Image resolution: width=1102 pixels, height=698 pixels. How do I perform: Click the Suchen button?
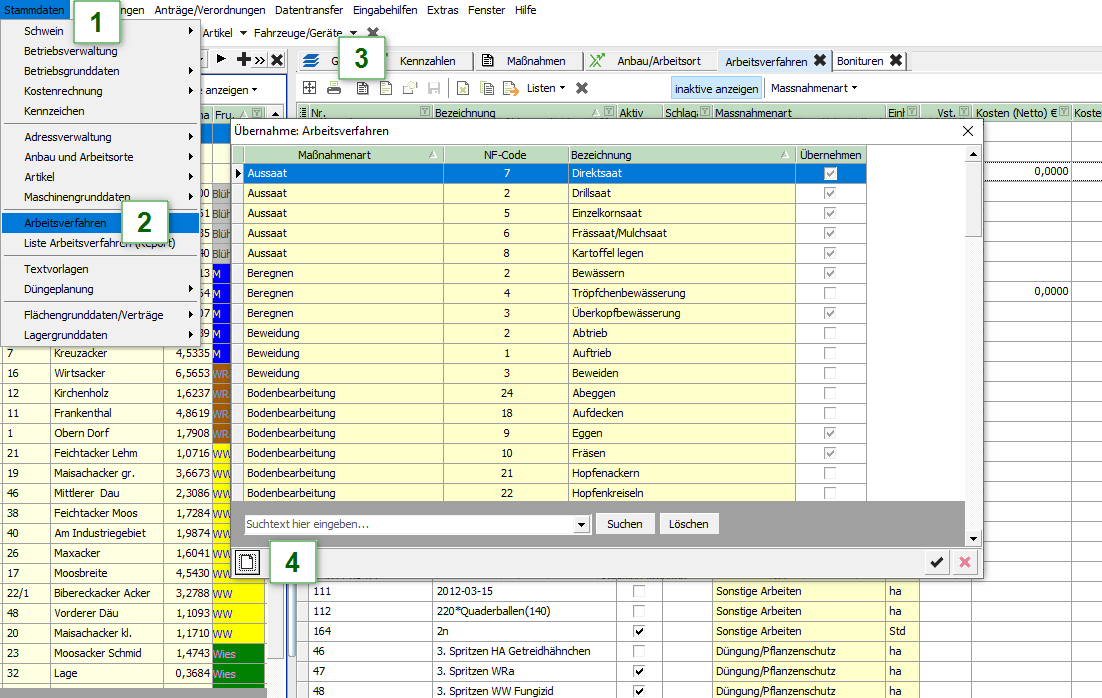[625, 524]
